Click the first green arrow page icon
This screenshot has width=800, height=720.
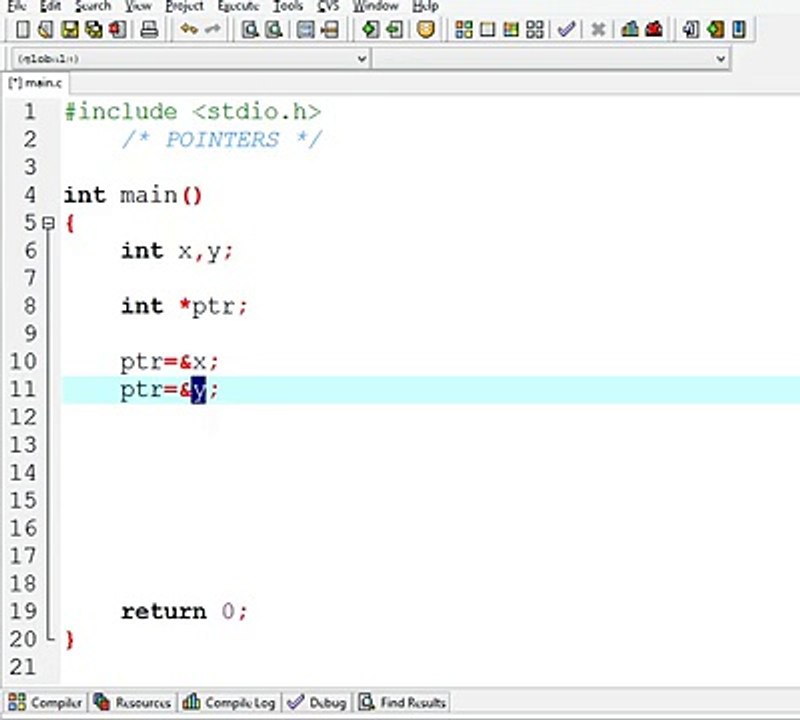[x=370, y=29]
